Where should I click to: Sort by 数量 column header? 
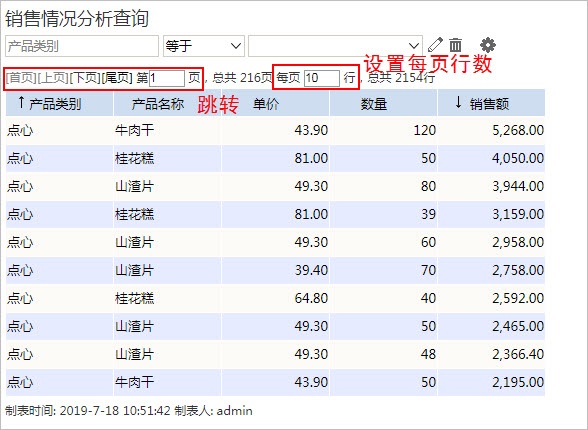pyautogui.click(x=374, y=104)
